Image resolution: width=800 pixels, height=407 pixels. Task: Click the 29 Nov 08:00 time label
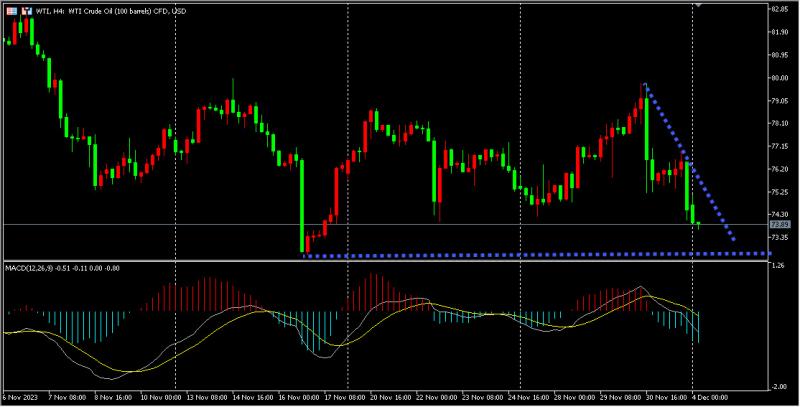620,397
